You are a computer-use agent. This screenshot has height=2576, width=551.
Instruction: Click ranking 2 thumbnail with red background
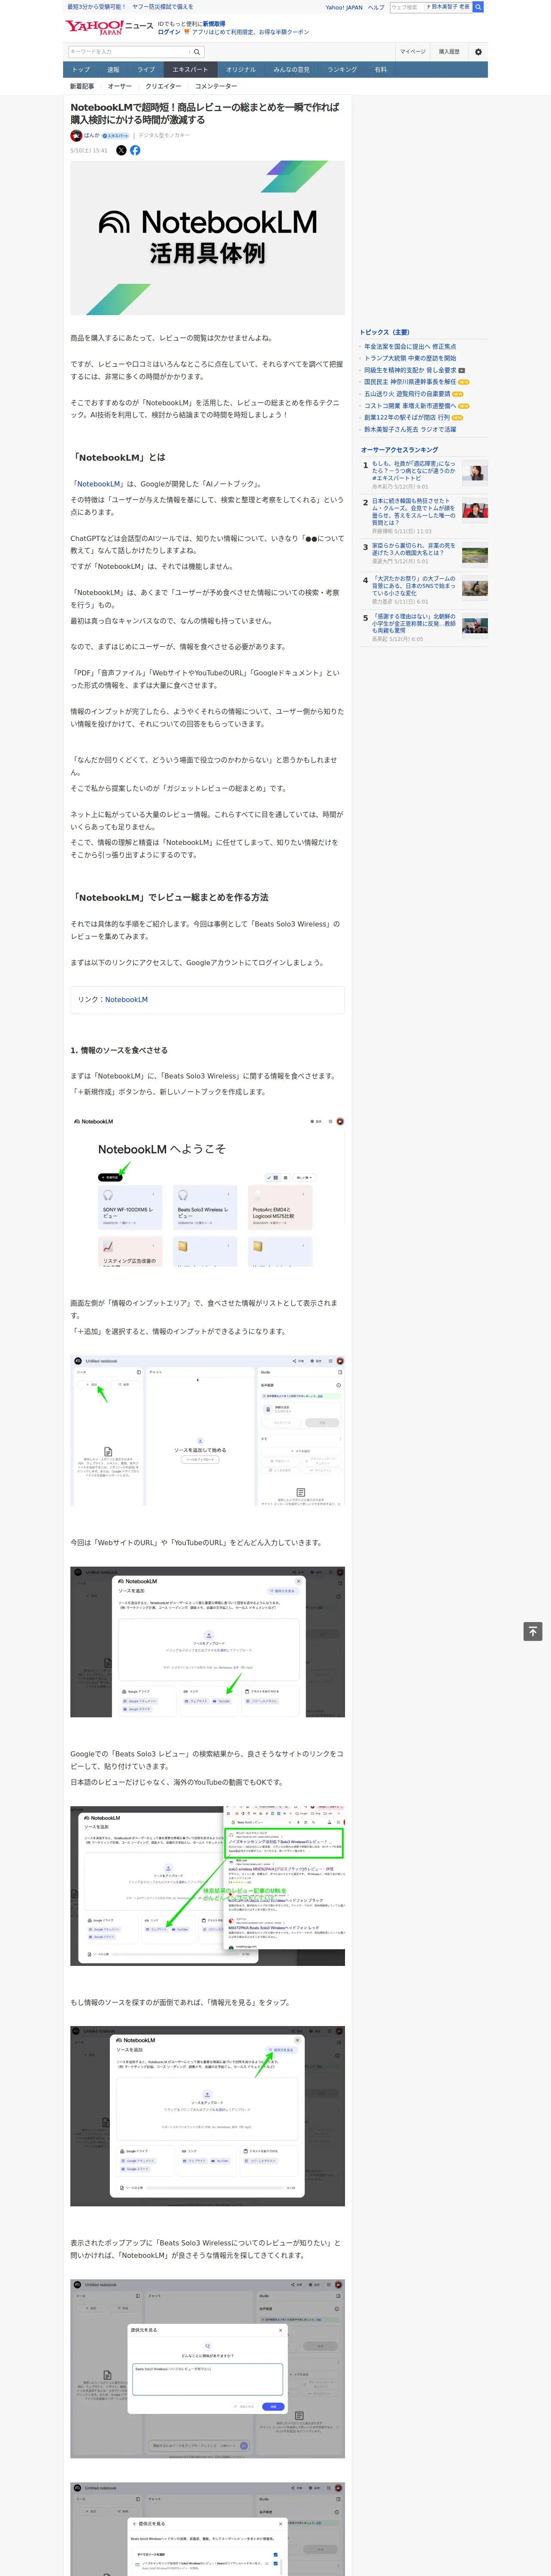475,510
